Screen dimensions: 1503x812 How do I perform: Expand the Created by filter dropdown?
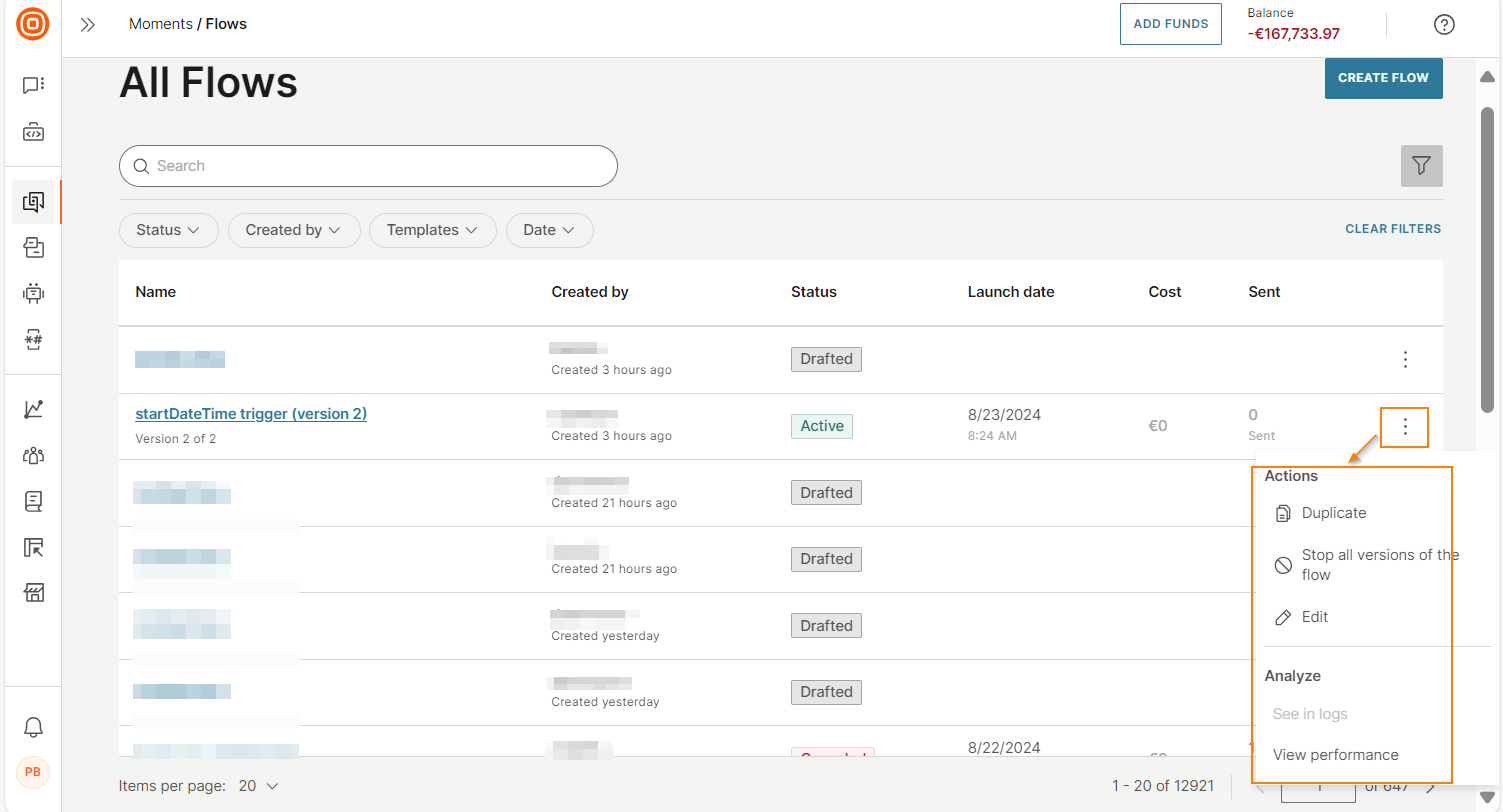293,230
